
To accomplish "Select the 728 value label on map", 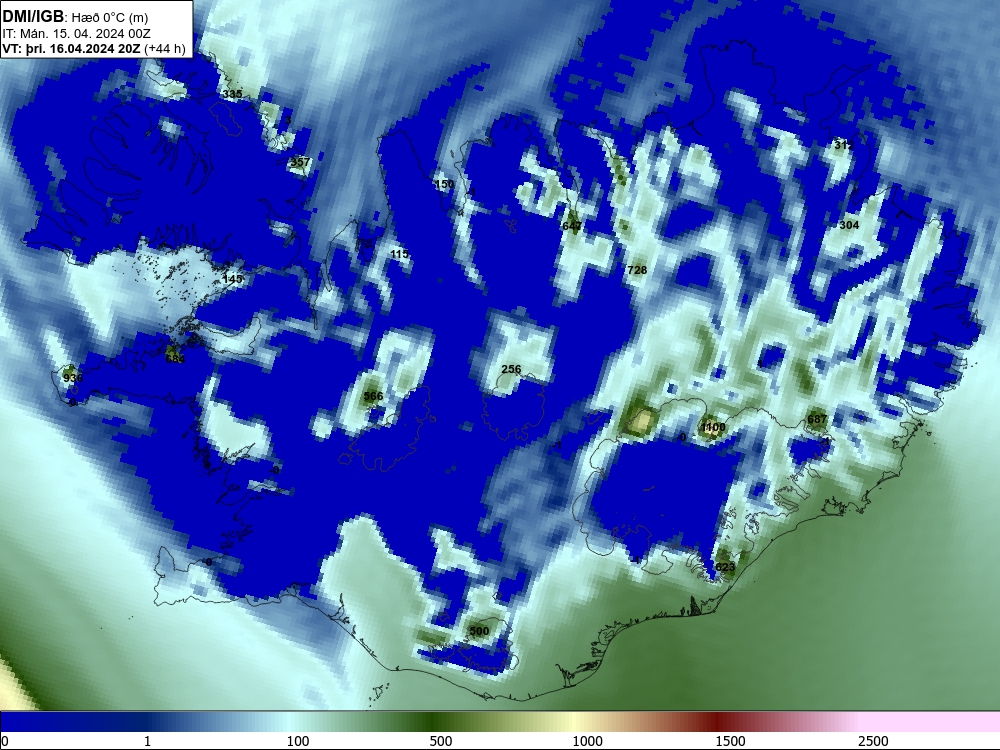I will [x=637, y=270].
